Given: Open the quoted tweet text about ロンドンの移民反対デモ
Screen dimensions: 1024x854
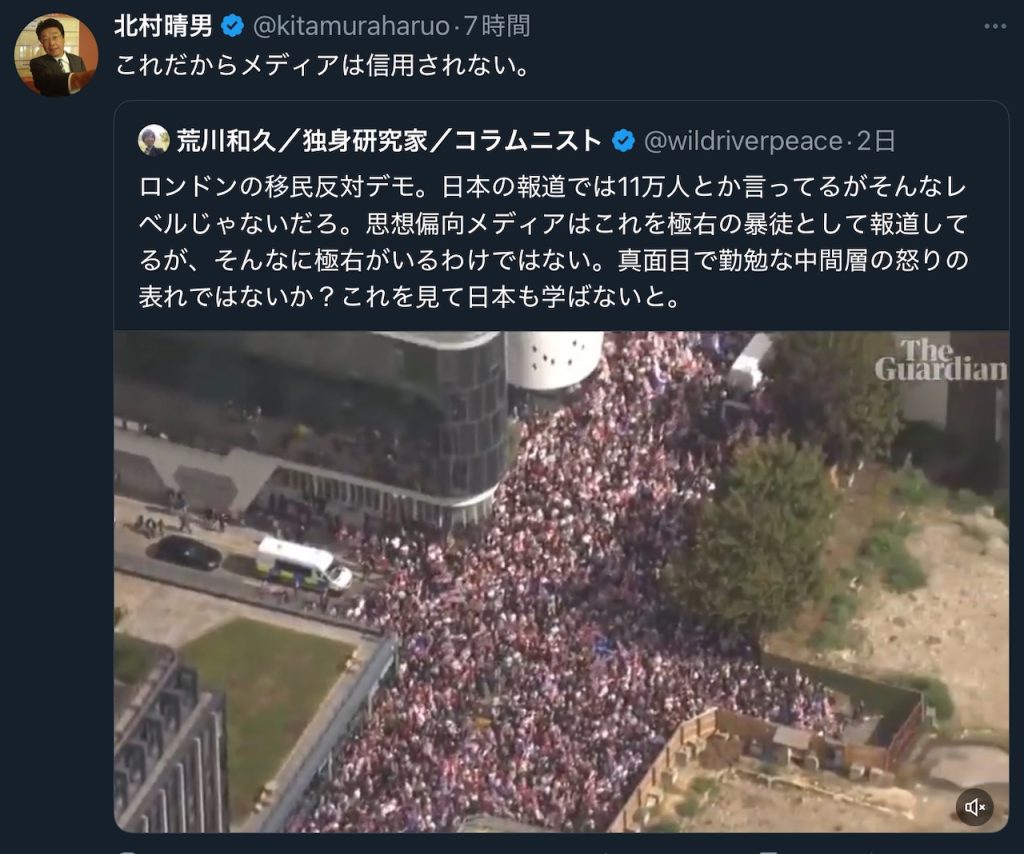Looking at the screenshot, I should click(554, 242).
